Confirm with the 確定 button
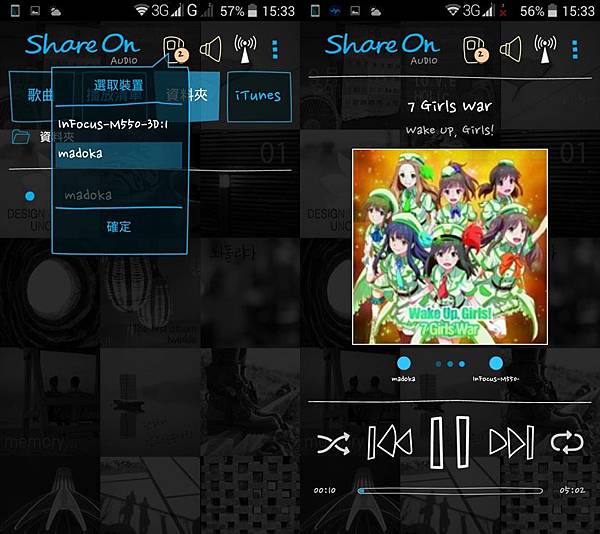Image resolution: width=600 pixels, height=534 pixels. pyautogui.click(x=119, y=227)
